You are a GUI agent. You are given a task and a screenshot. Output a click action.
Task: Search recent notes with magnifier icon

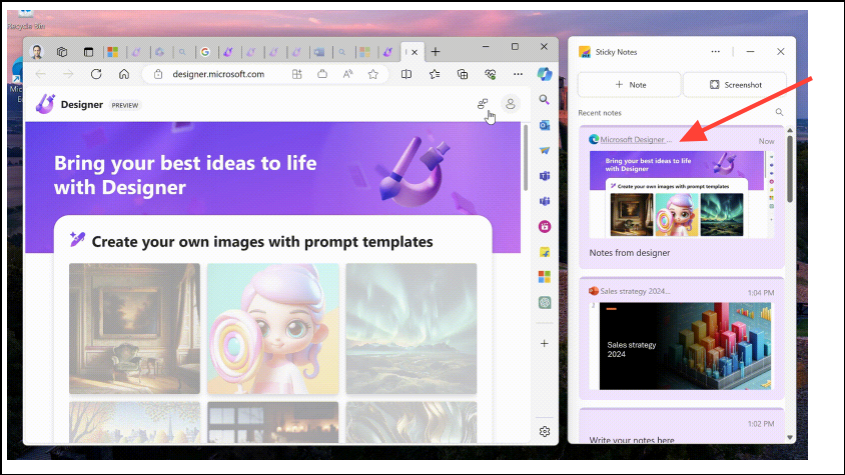(779, 112)
